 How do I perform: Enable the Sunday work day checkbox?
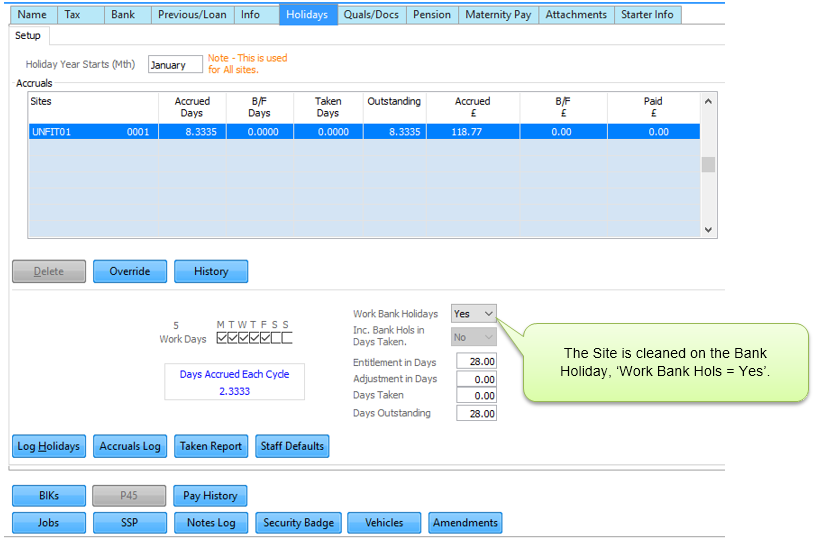click(287, 338)
